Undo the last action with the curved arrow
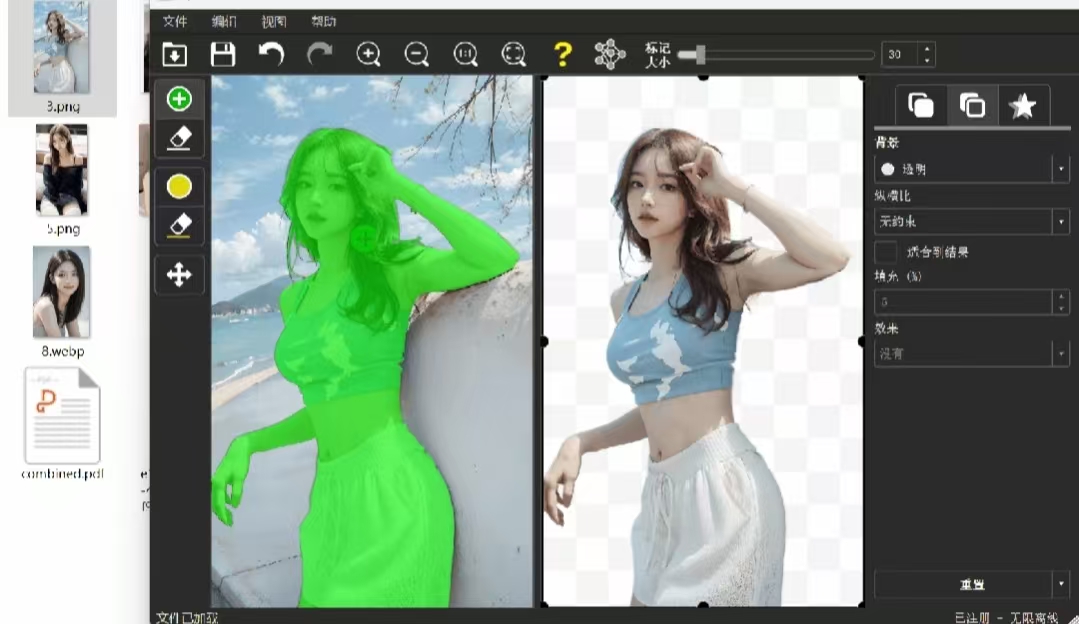 [271, 54]
